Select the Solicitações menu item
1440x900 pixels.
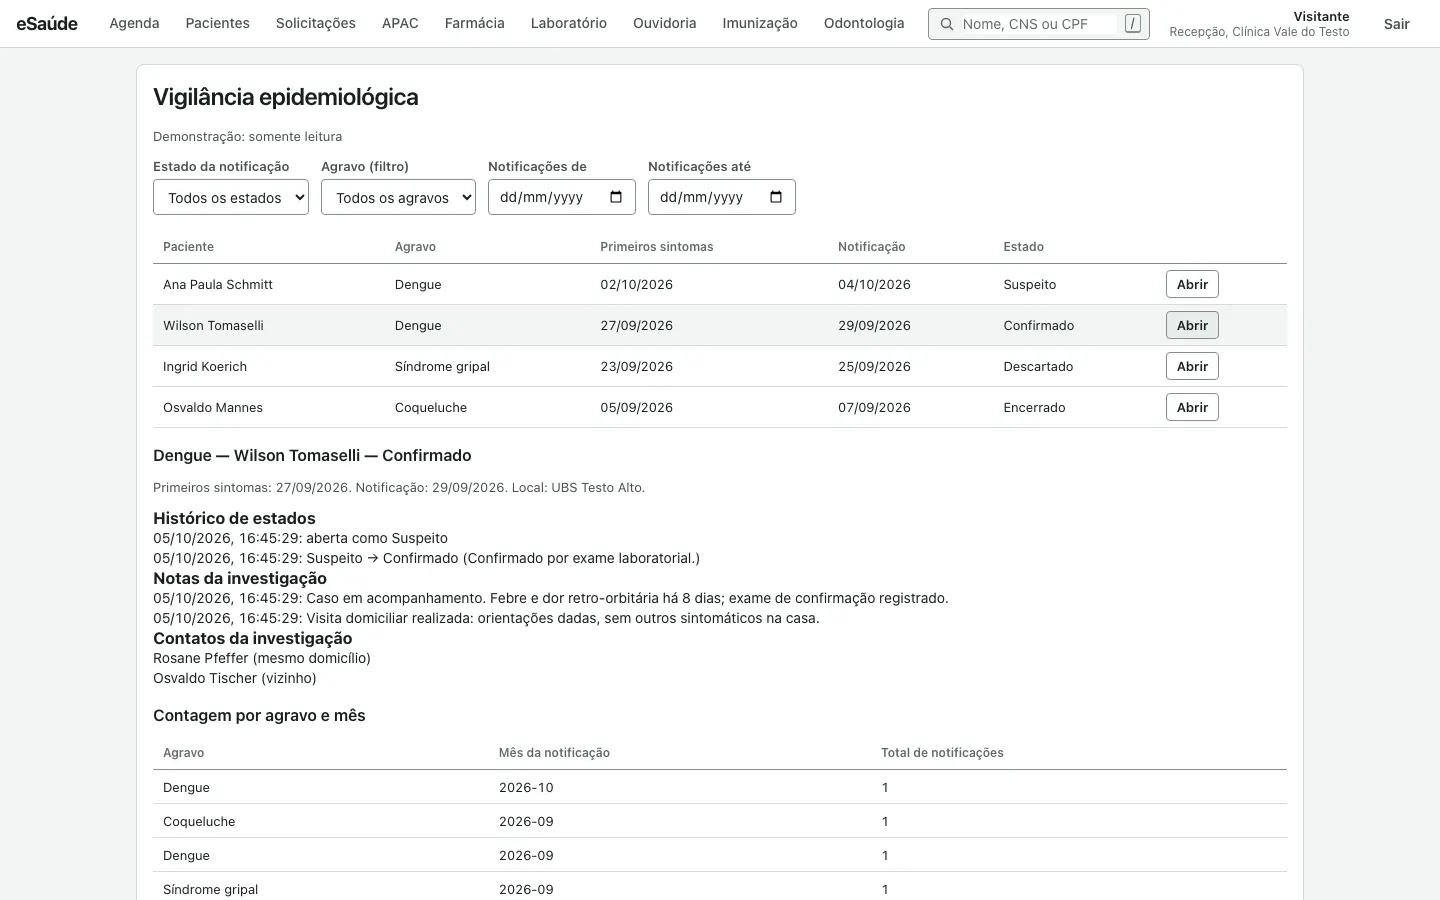[316, 23]
